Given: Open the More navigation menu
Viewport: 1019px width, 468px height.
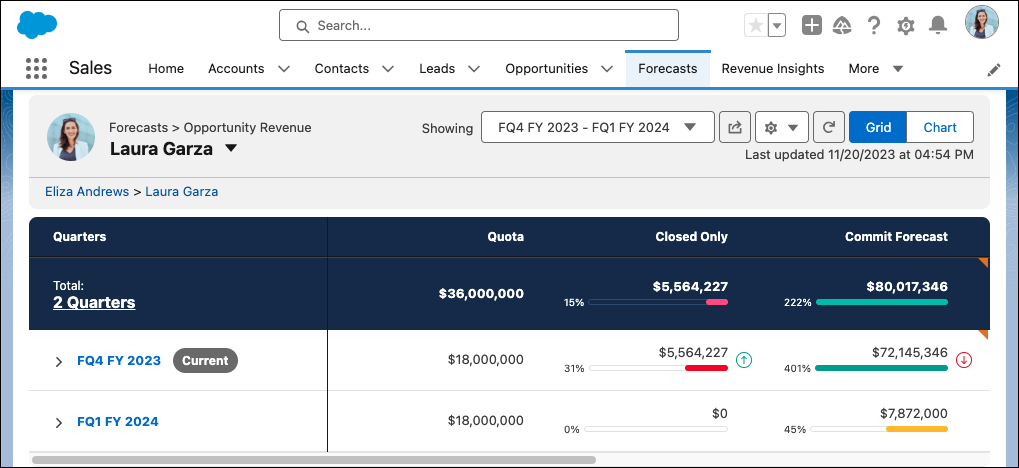Looking at the screenshot, I should point(875,68).
